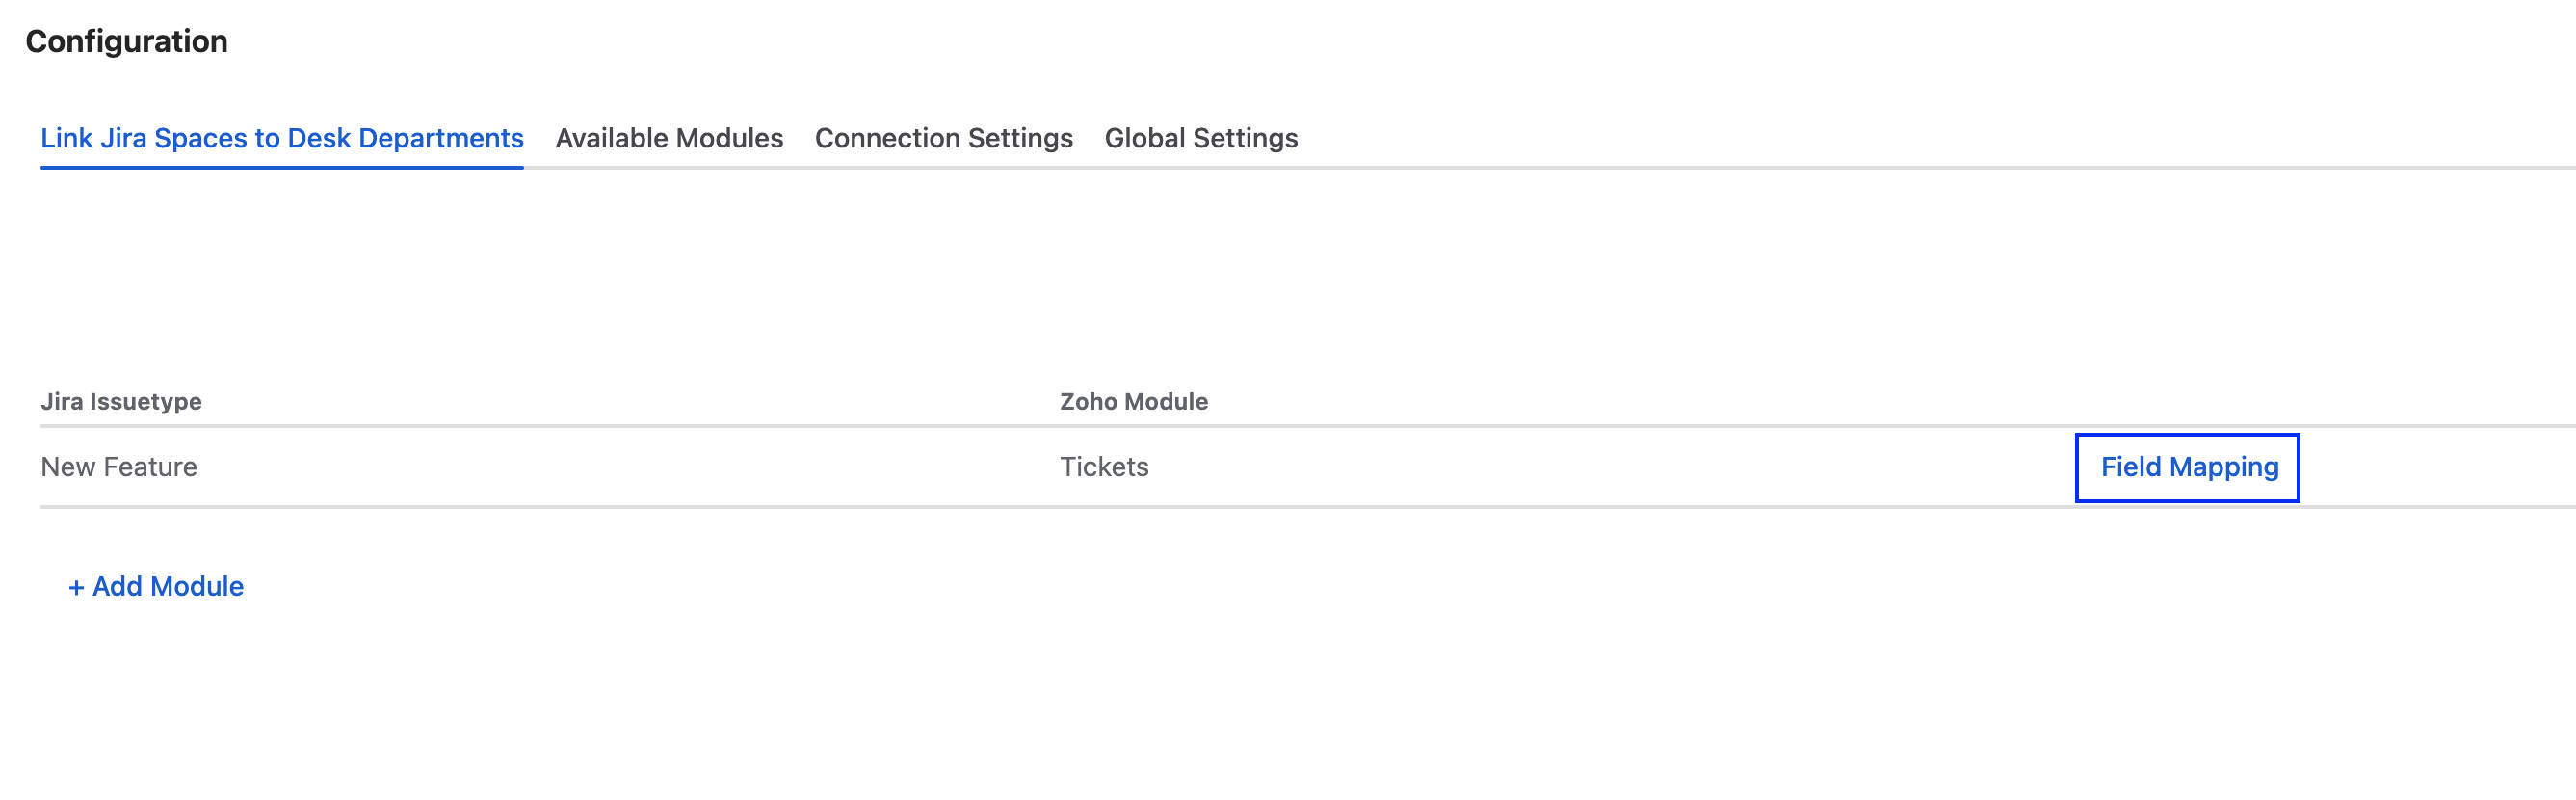The height and width of the screenshot is (800, 2576).
Task: Select the Tickets module cell
Action: coord(1104,467)
